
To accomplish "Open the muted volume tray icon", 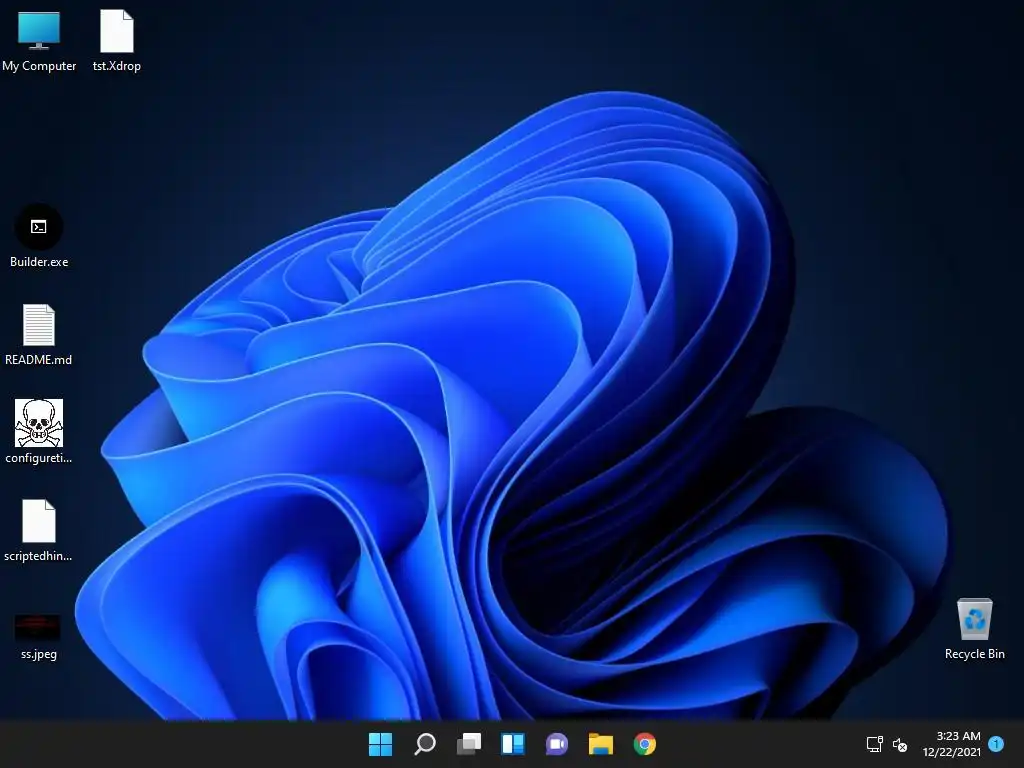I will [900, 744].
